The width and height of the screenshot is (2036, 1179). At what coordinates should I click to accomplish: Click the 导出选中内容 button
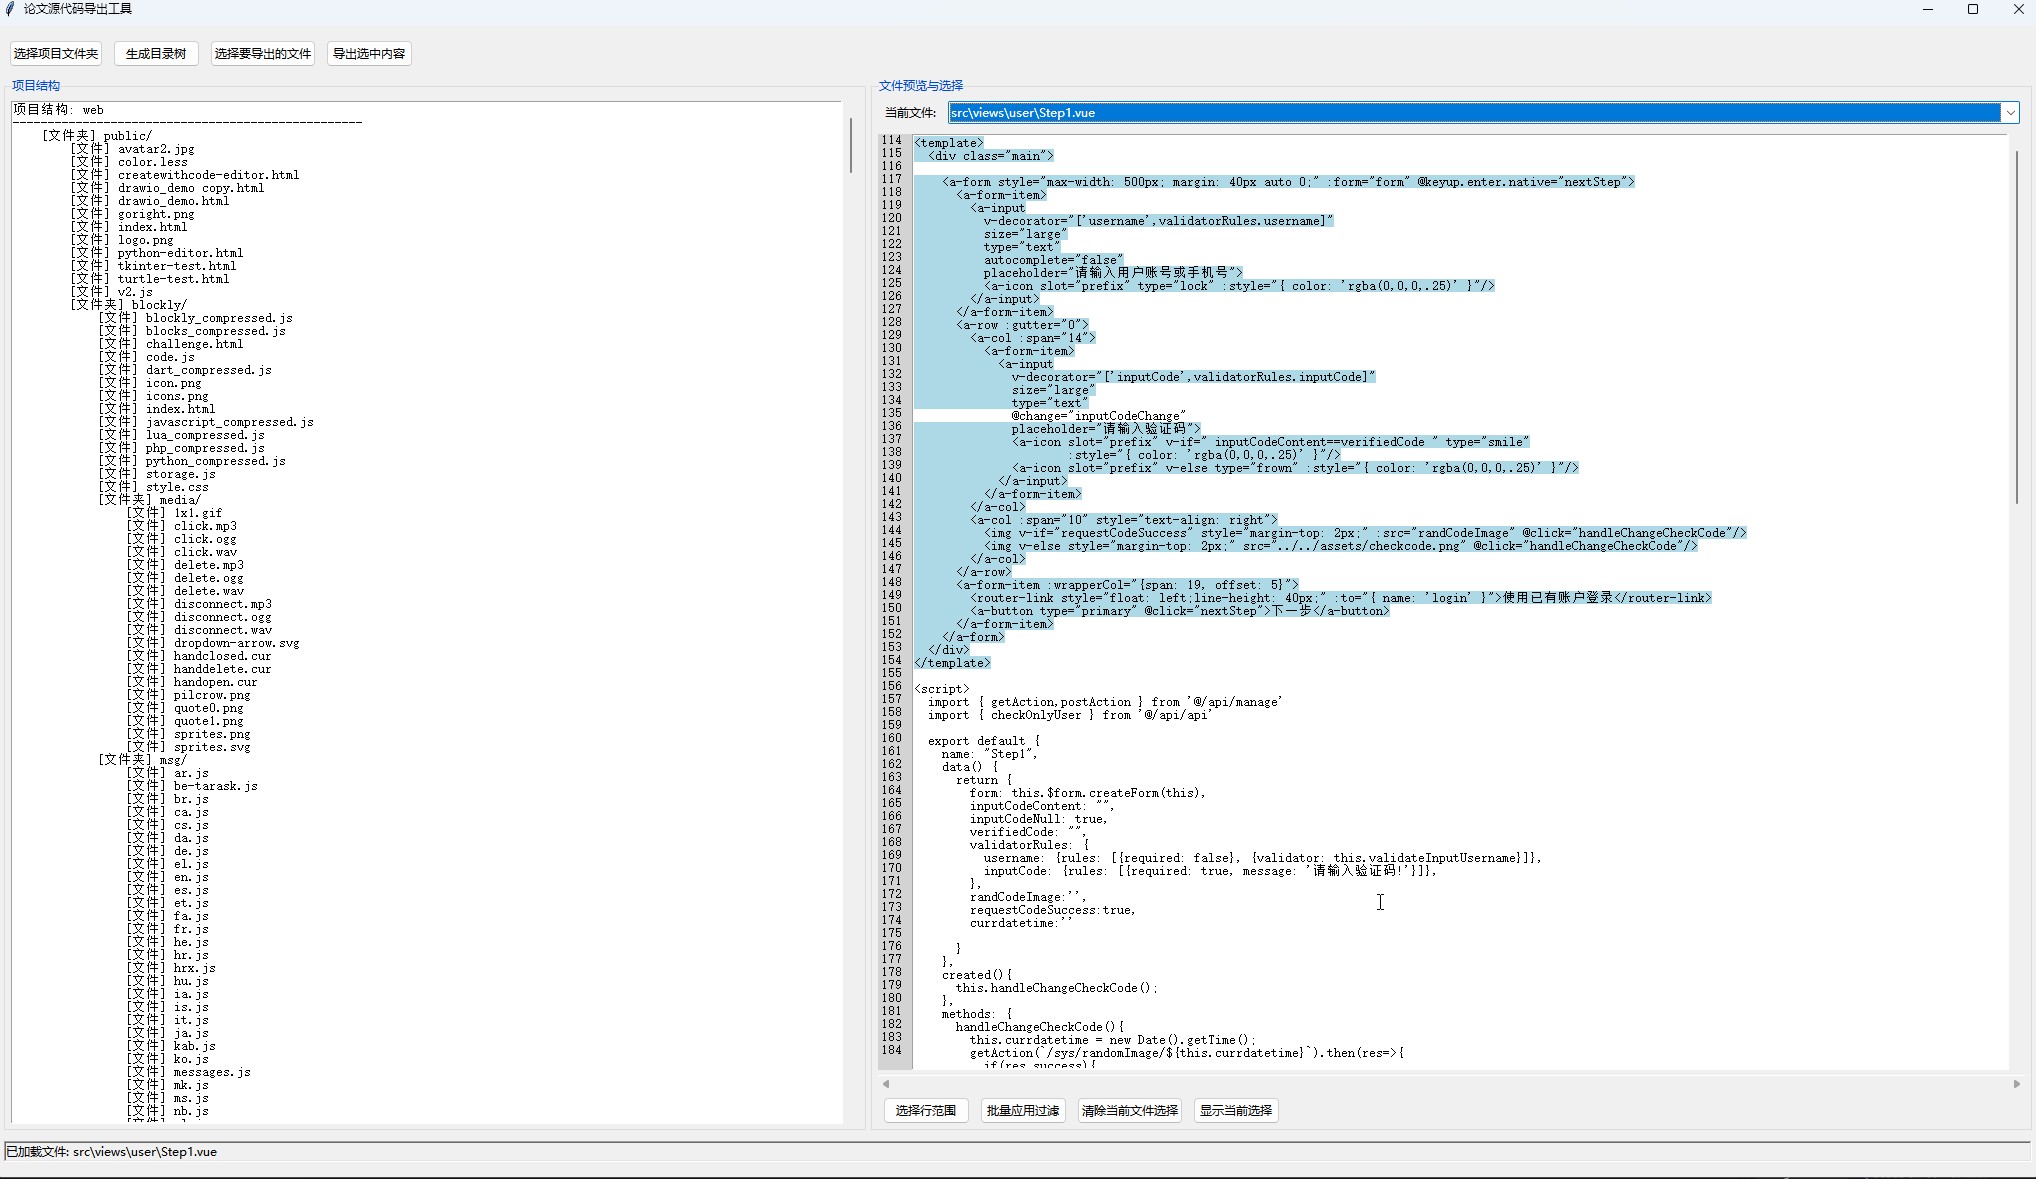pos(369,54)
